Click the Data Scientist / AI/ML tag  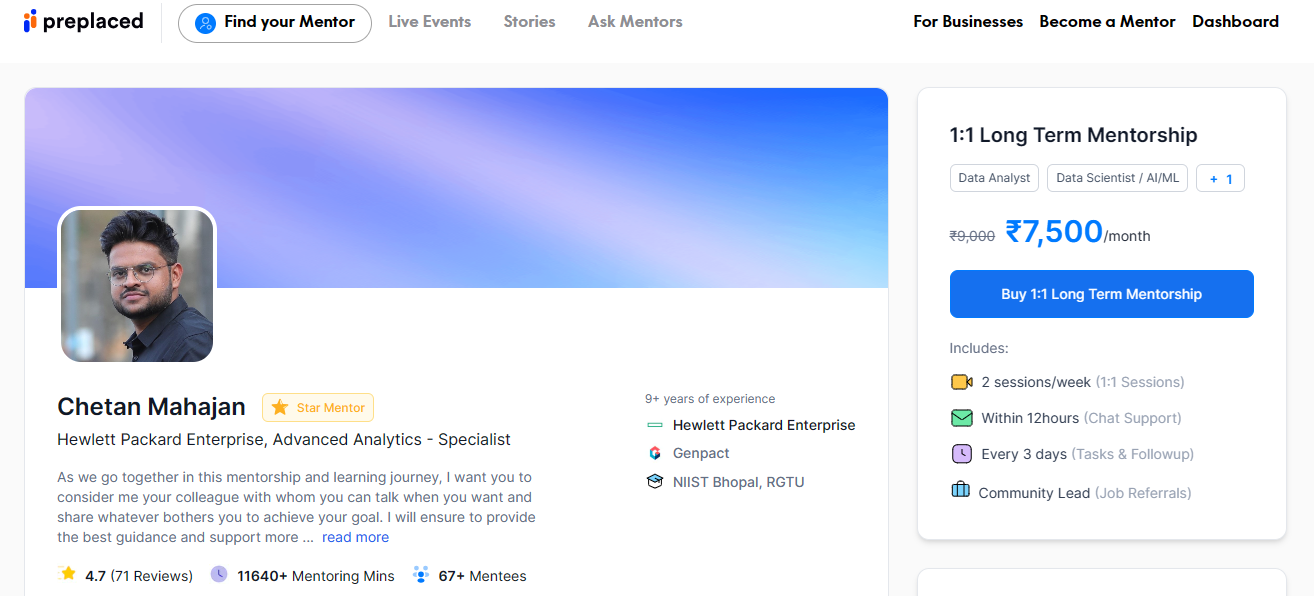[1117, 178]
